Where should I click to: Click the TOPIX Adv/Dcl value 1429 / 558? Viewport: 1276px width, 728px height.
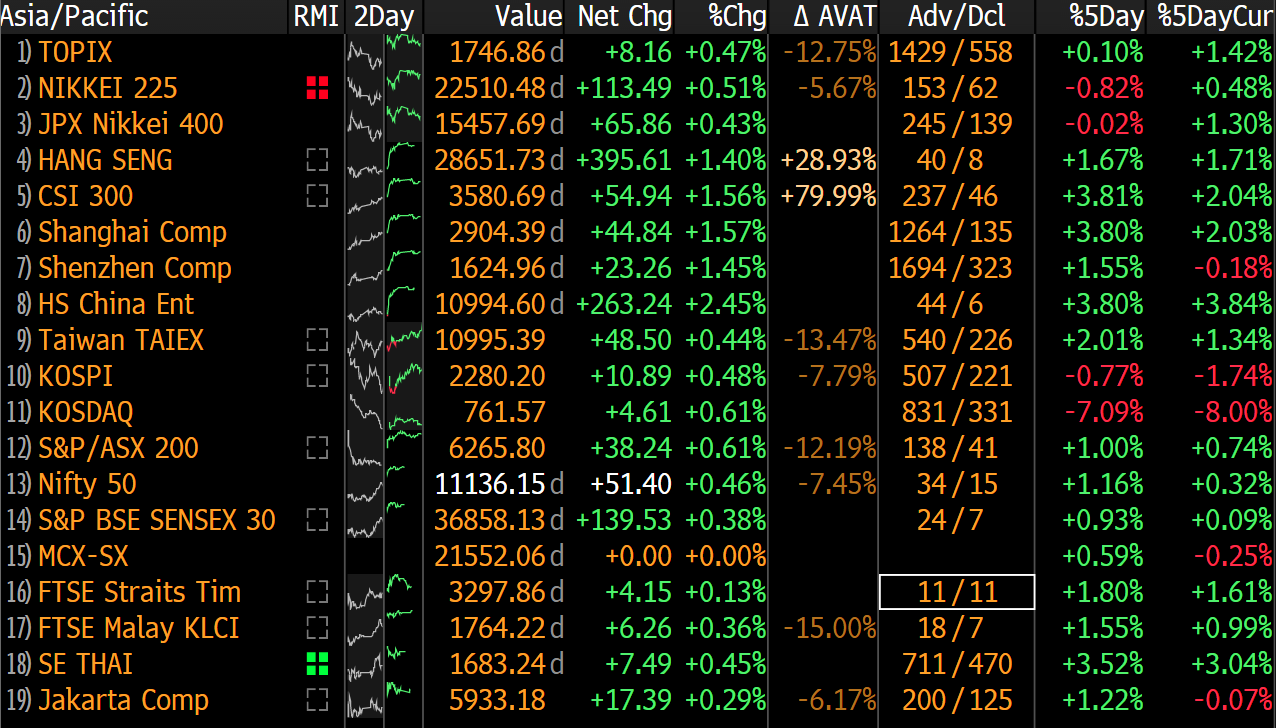[x=951, y=52]
